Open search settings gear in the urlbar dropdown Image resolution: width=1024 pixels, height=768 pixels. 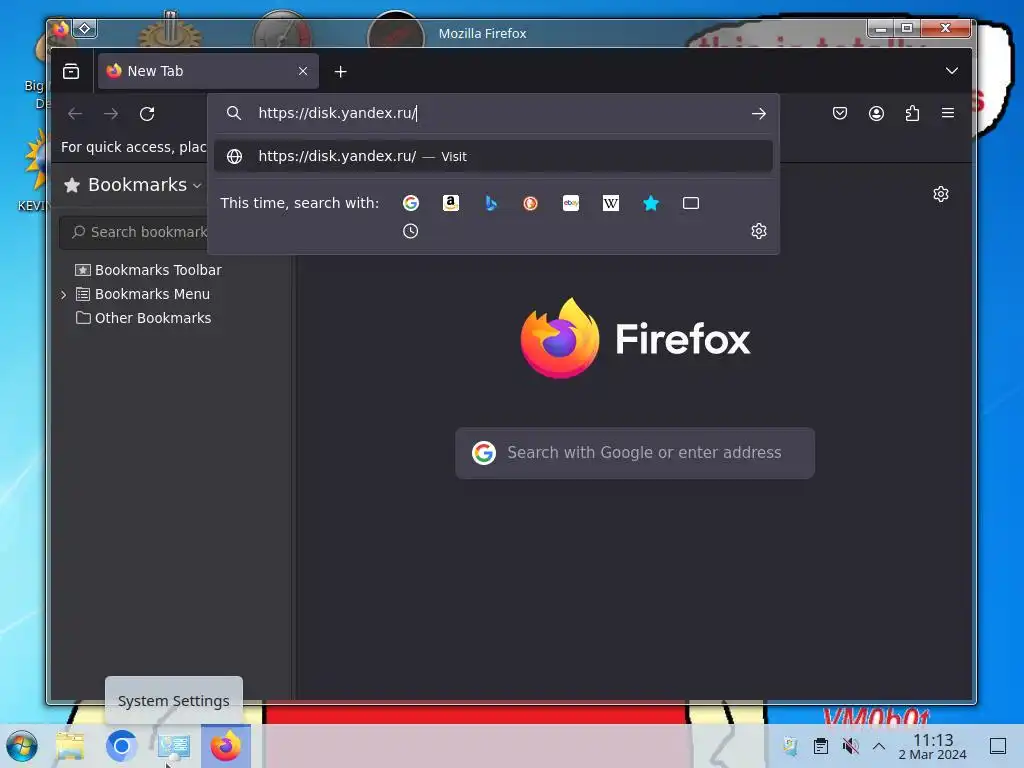tap(758, 231)
